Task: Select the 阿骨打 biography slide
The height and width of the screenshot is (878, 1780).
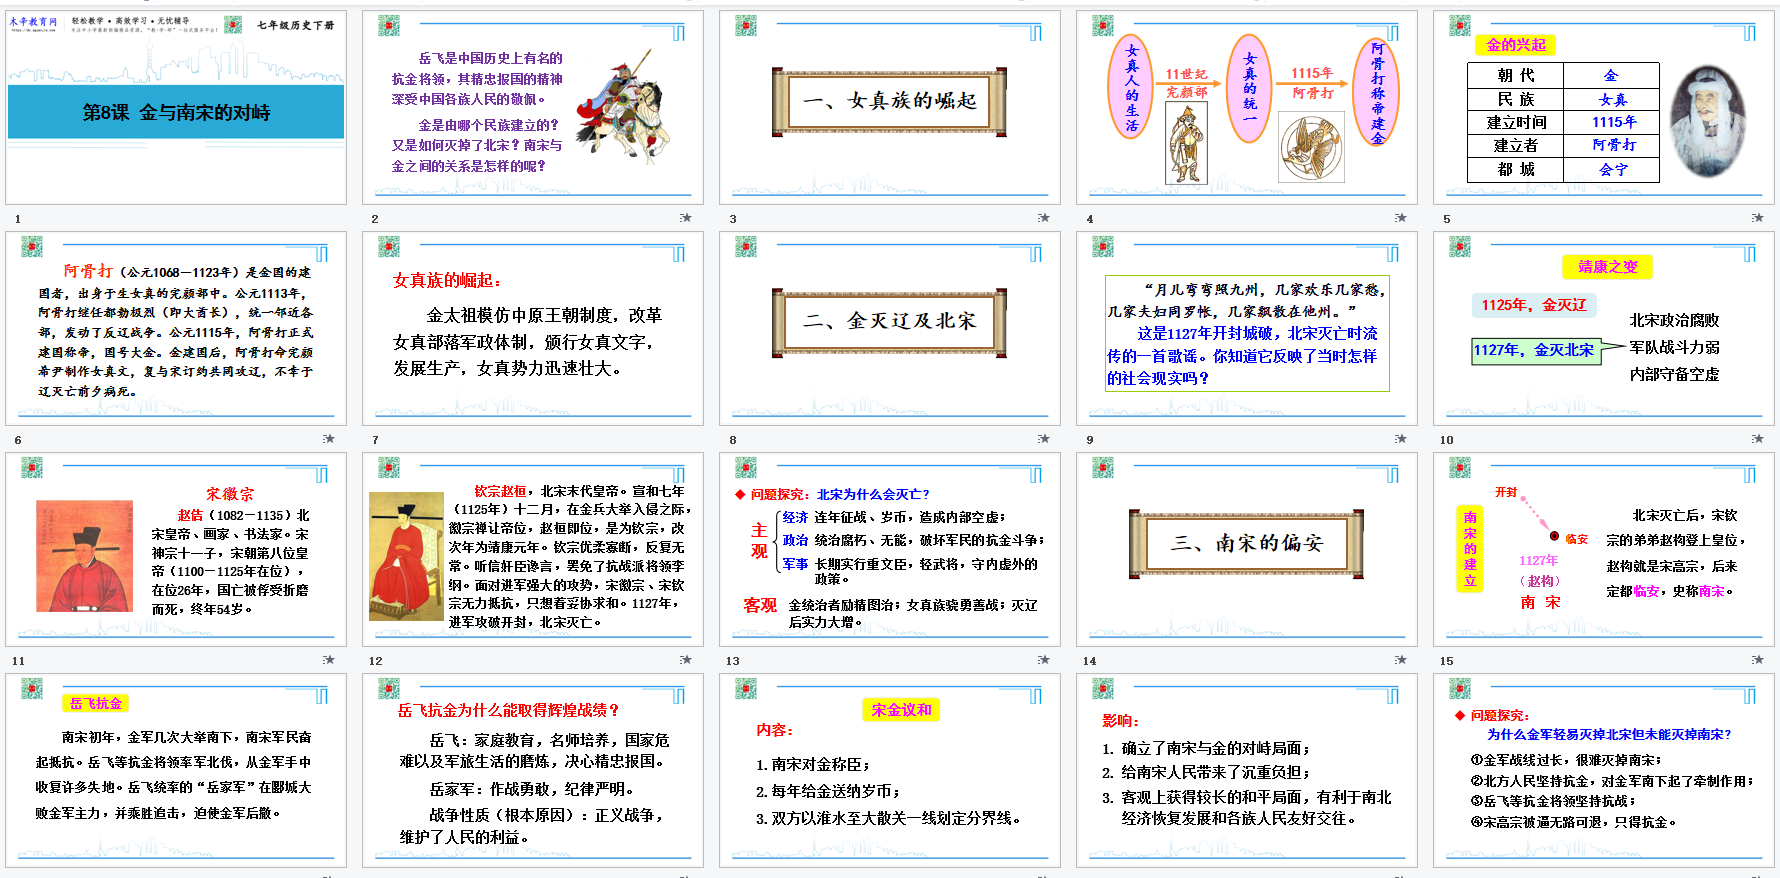Action: [176, 329]
